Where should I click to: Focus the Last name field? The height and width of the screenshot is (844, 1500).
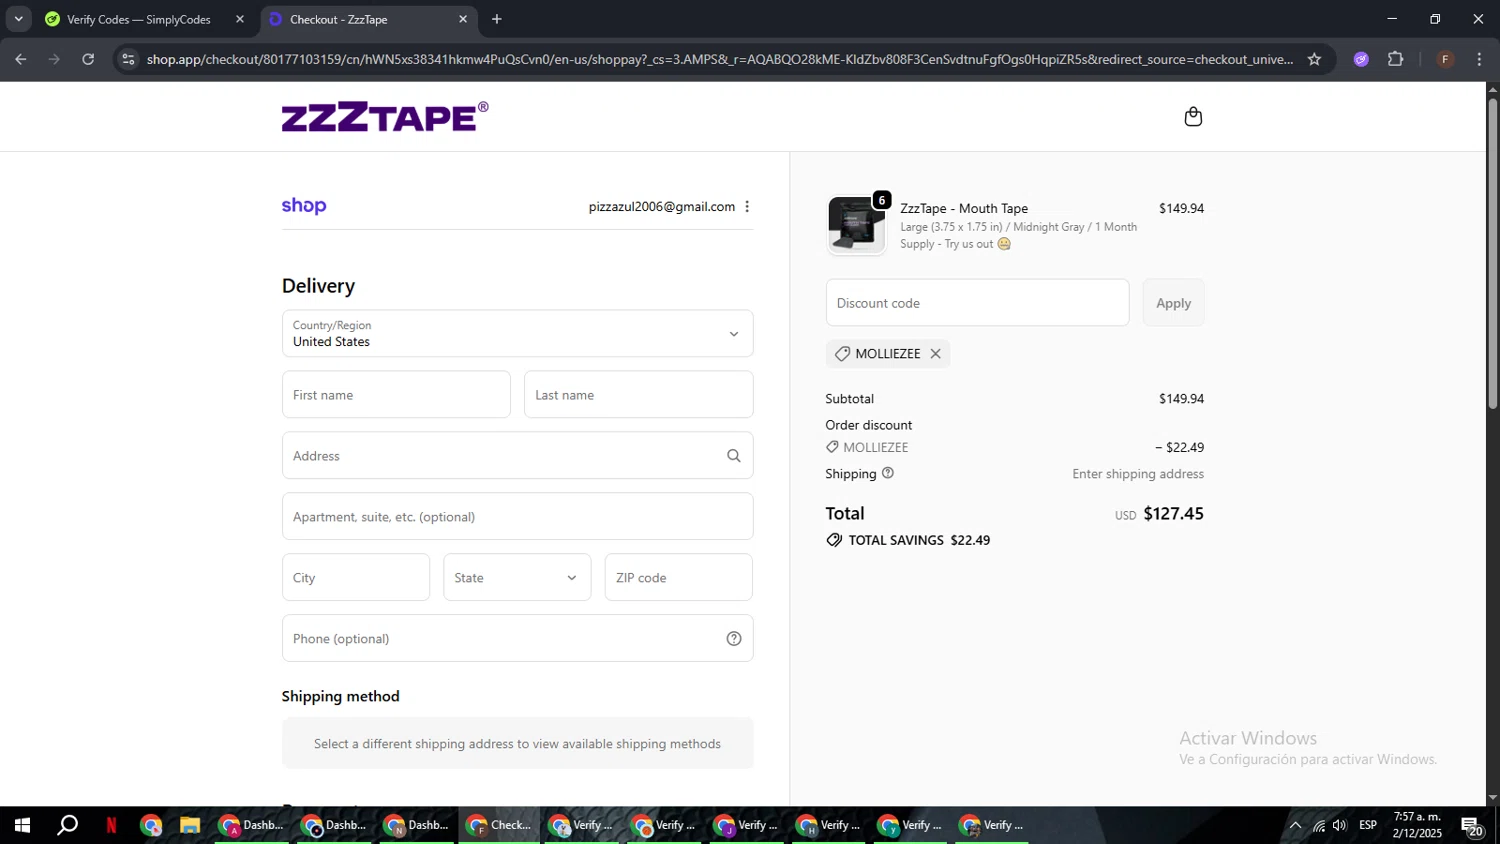pos(638,395)
